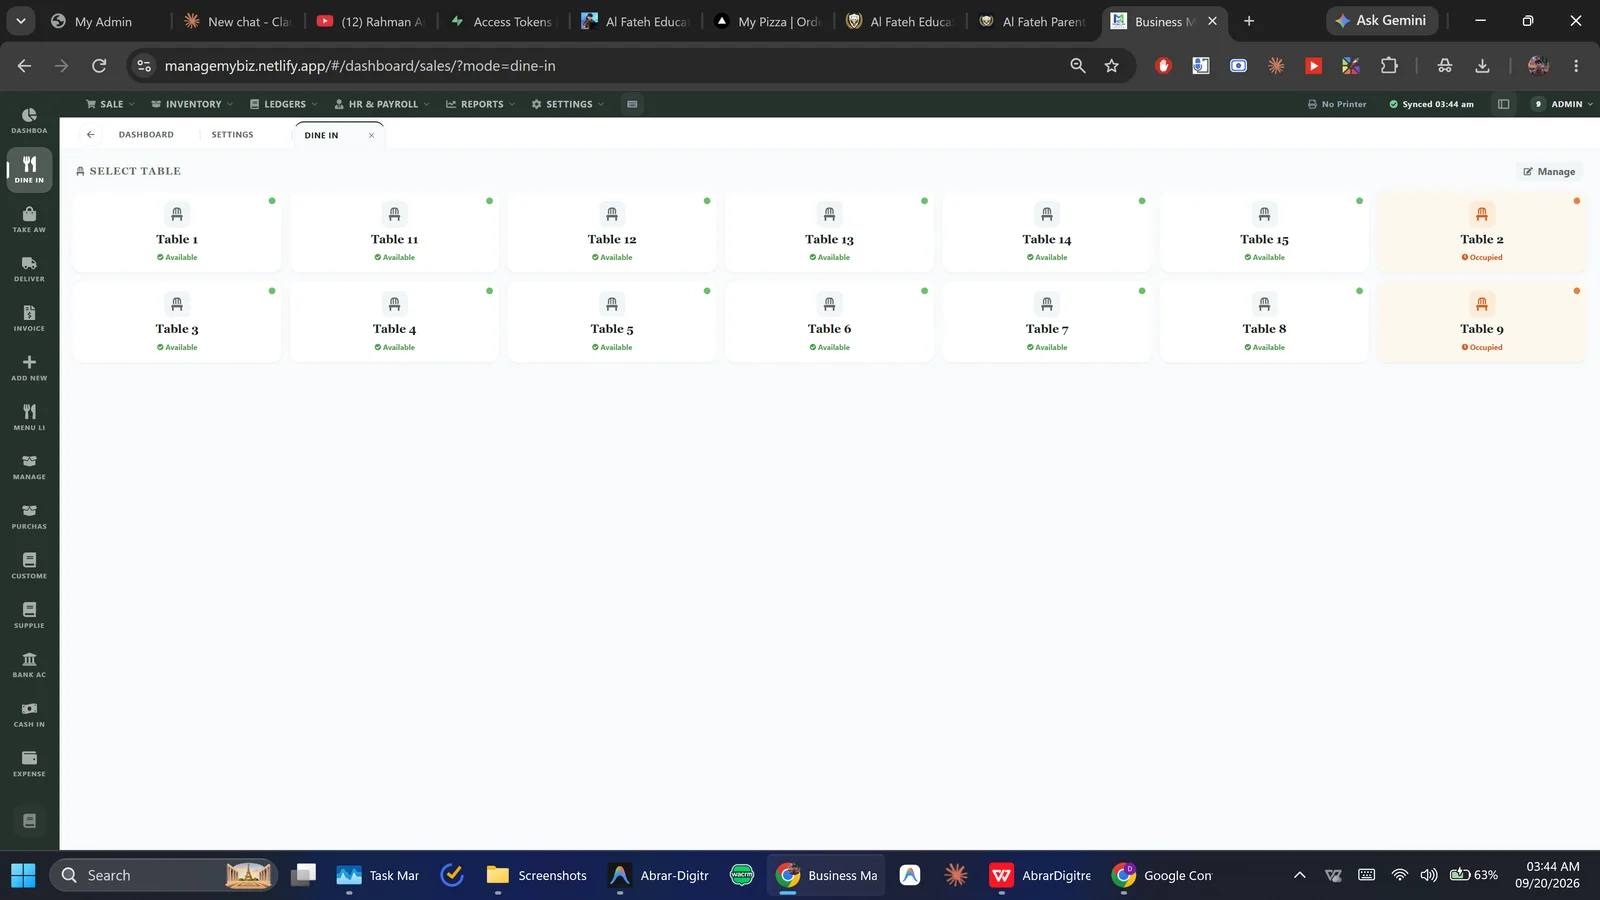This screenshot has width=1600, height=900.
Task: Select the Table 1 card
Action: pos(177,232)
